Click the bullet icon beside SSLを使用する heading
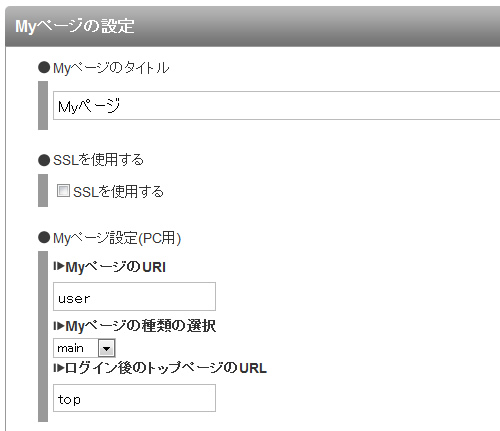The image size is (500, 431). [x=44, y=160]
